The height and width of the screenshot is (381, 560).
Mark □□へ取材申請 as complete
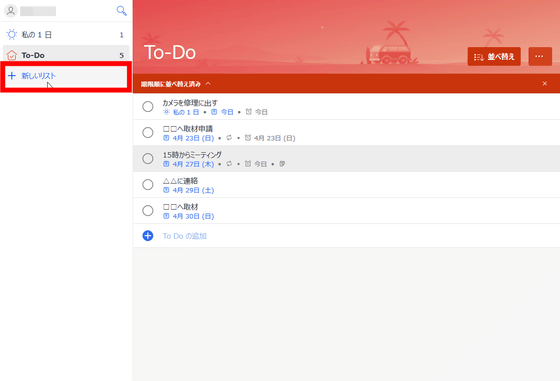point(148,132)
